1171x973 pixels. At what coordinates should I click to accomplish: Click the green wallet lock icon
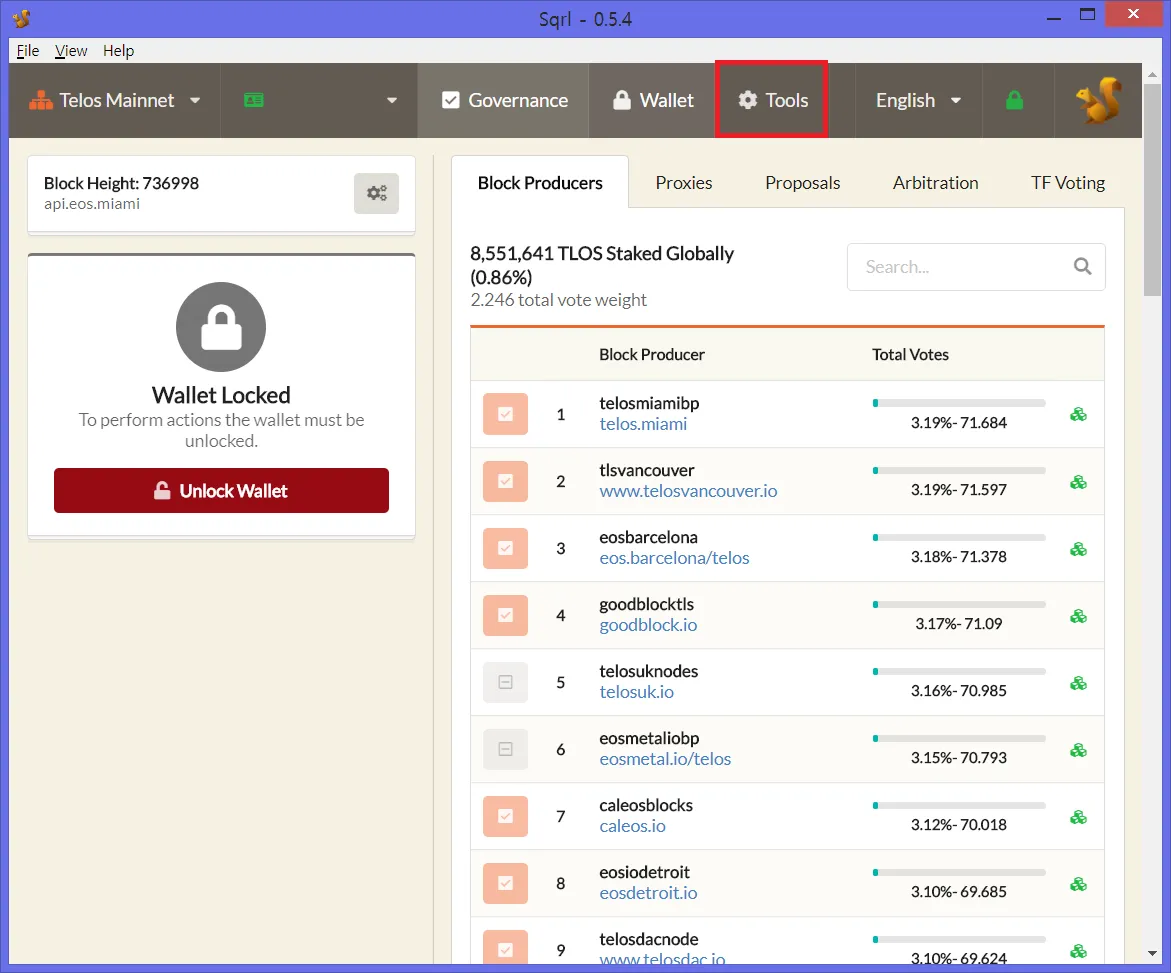pyautogui.click(x=1014, y=100)
